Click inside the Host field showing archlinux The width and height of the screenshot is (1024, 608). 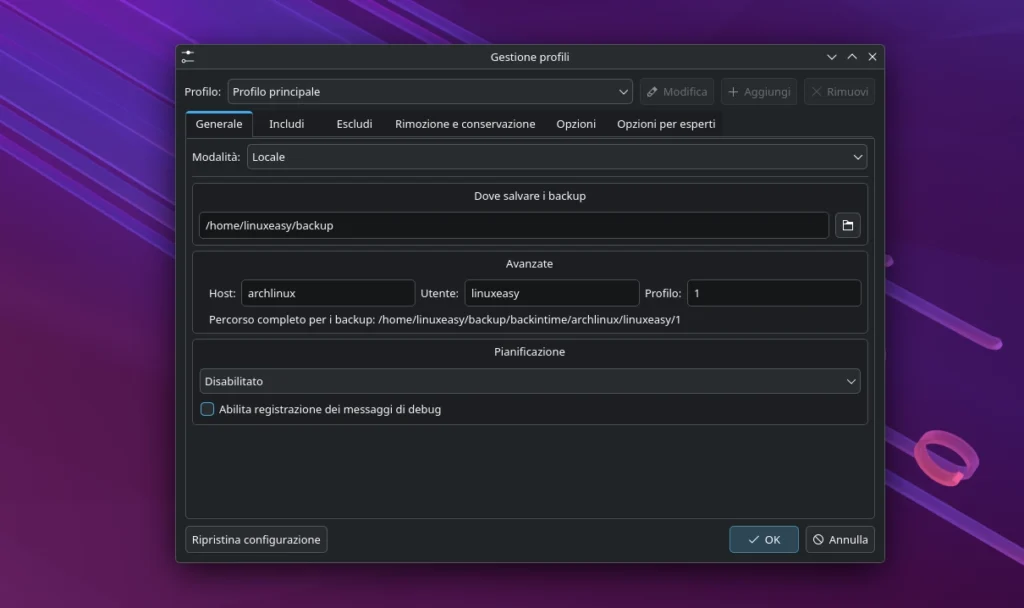[327, 293]
